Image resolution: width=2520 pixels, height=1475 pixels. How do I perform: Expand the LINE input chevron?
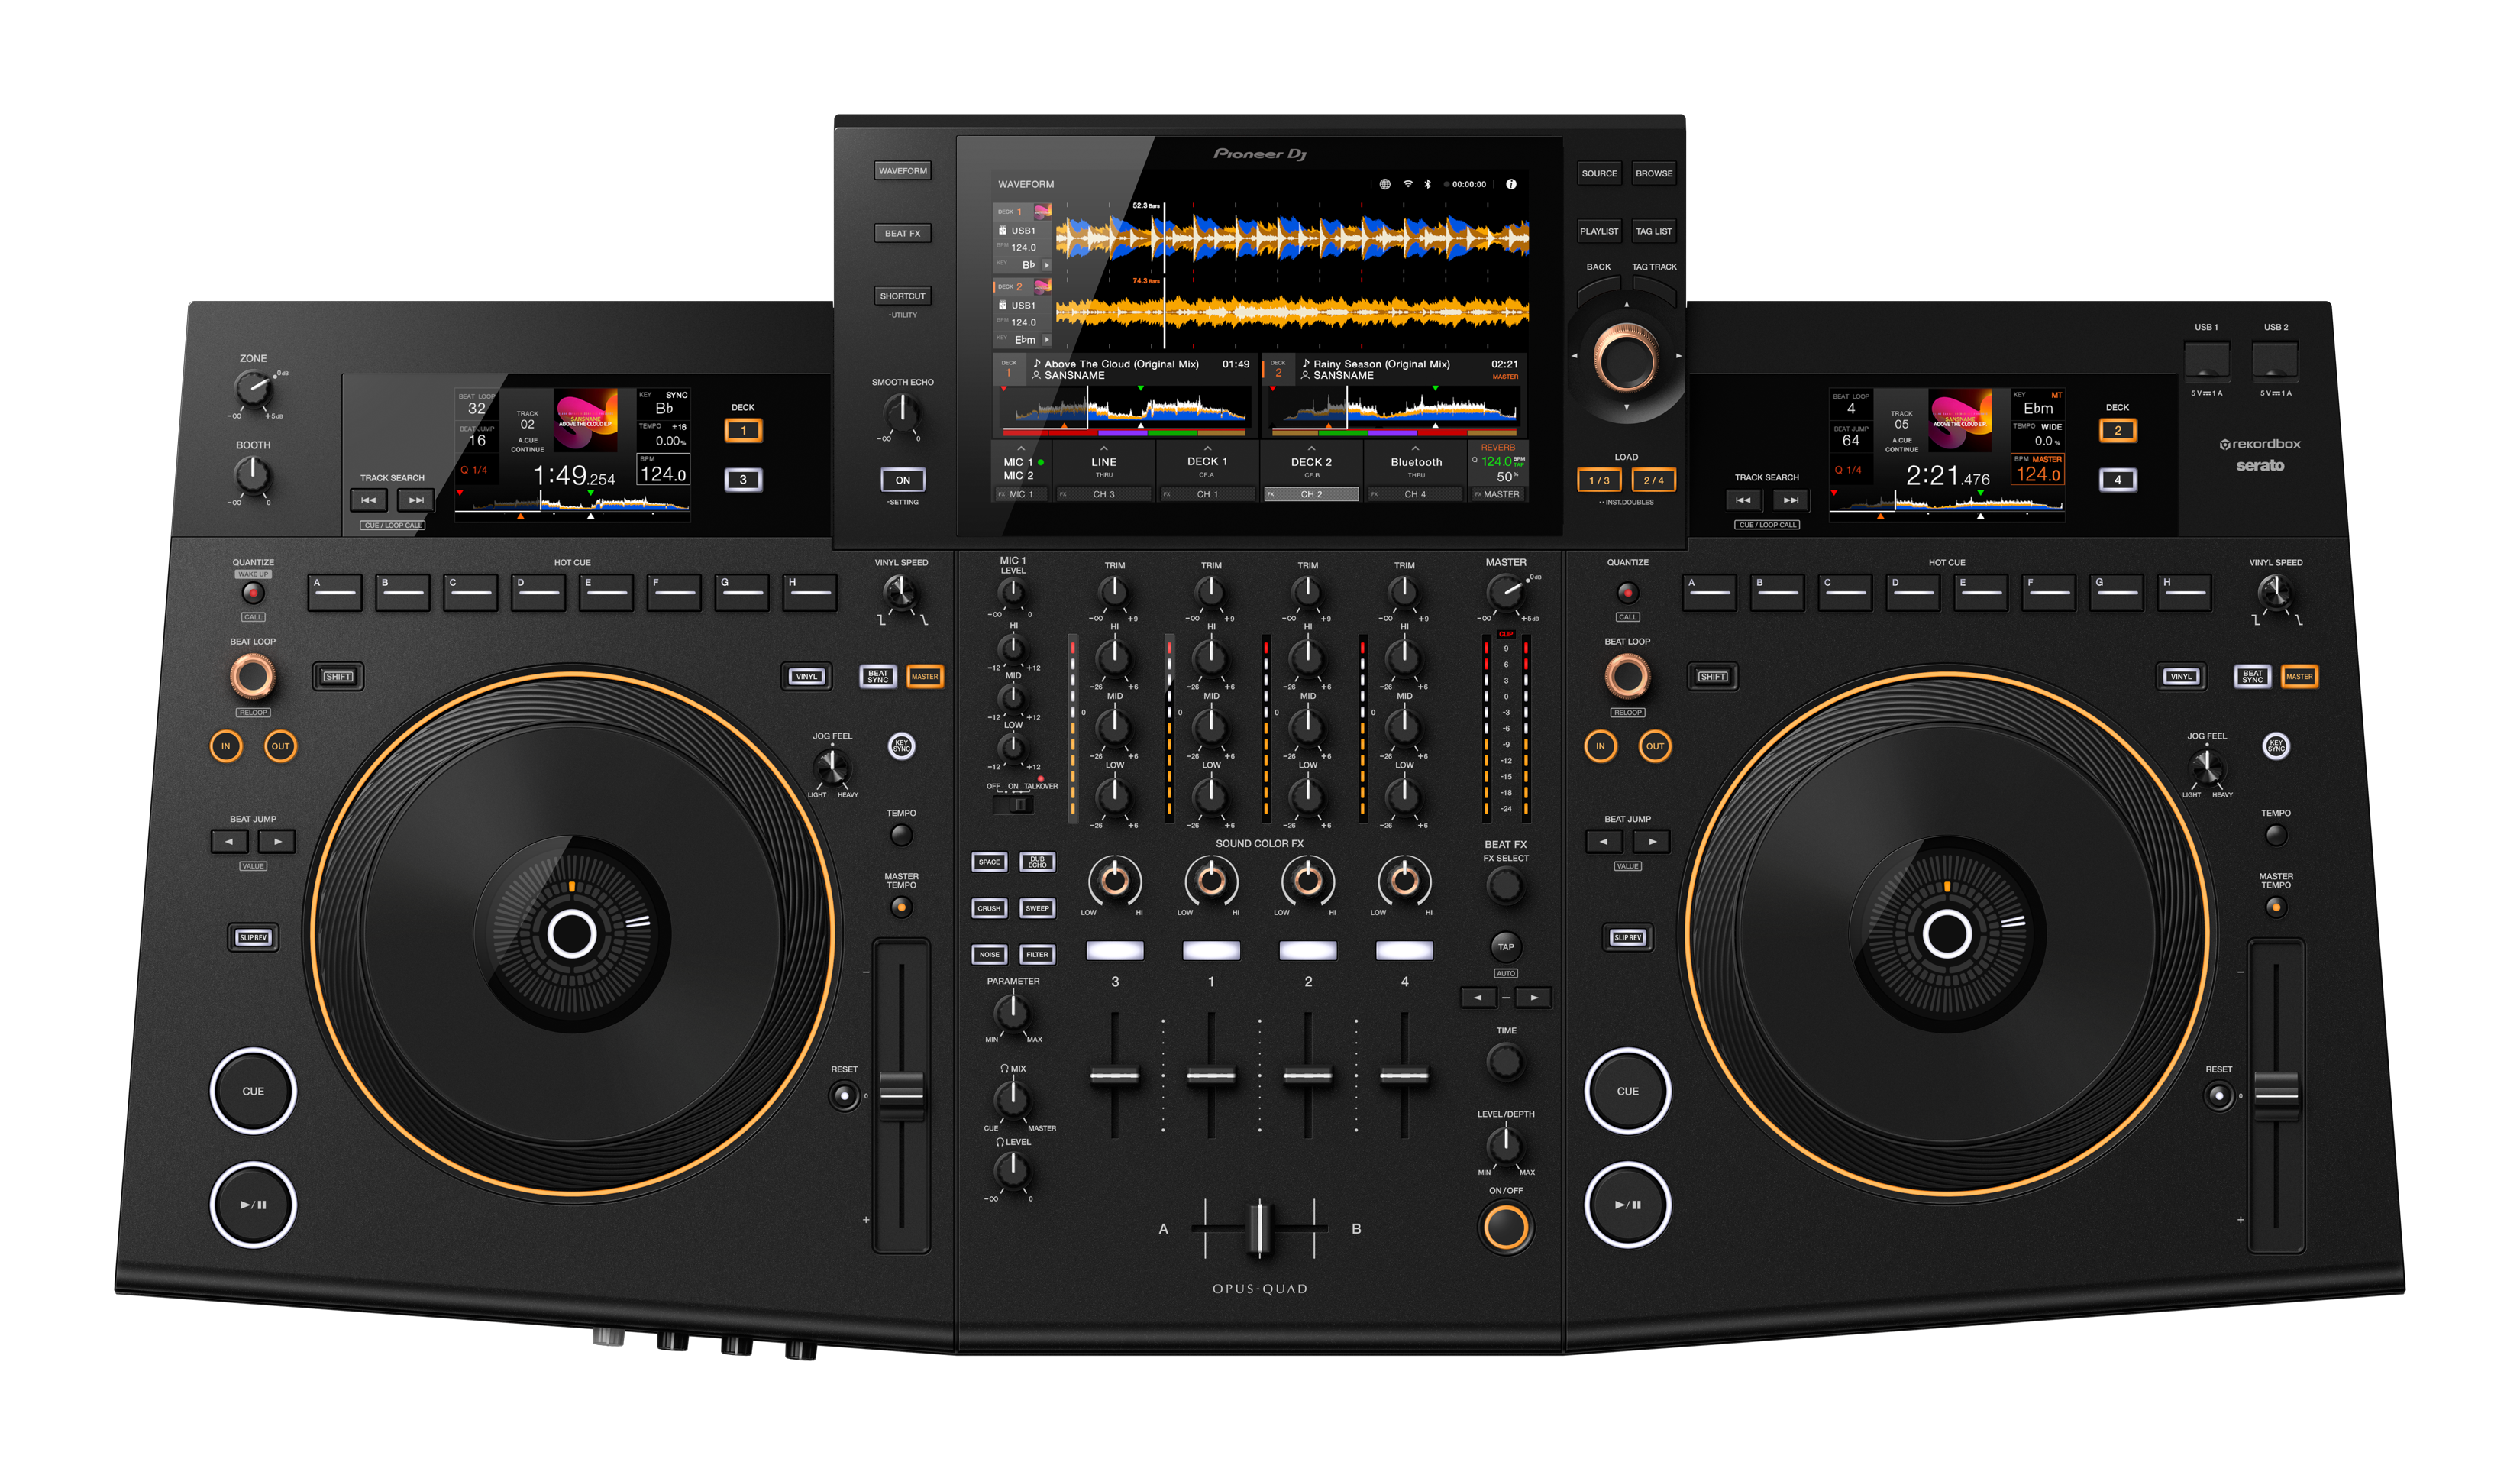[x=1104, y=449]
